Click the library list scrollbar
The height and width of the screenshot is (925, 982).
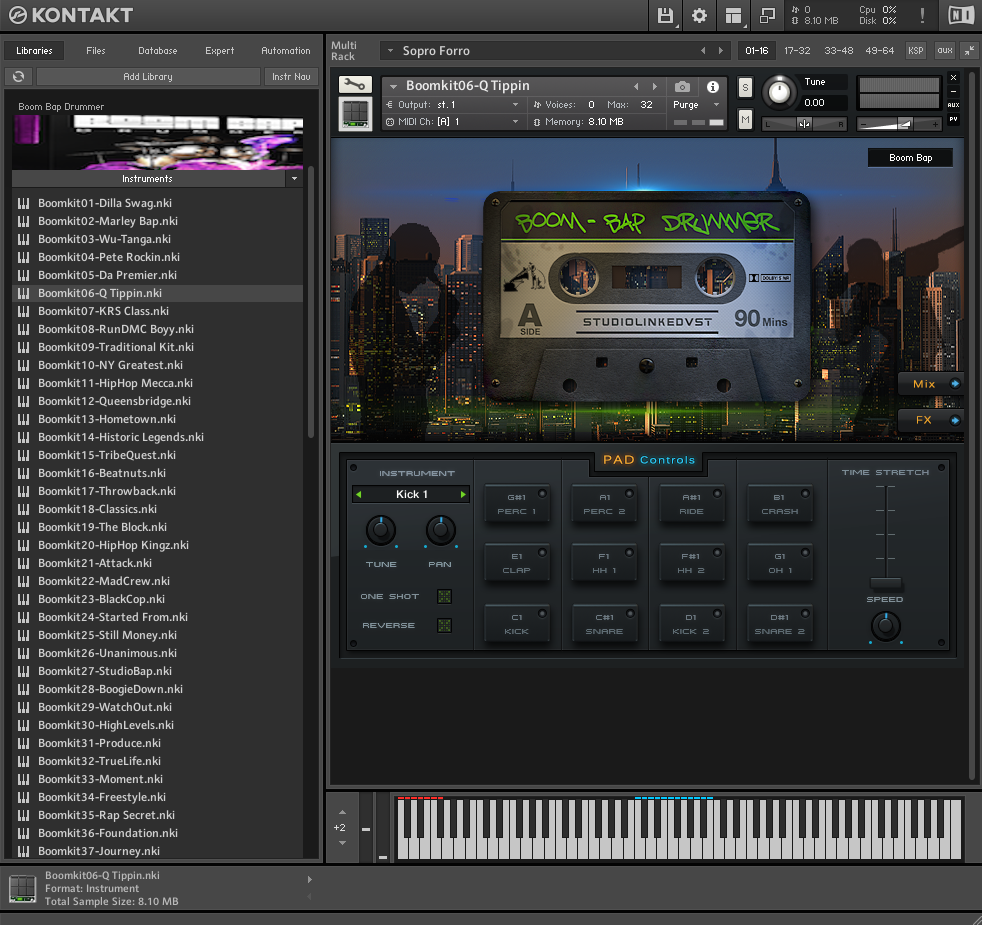coord(311,302)
